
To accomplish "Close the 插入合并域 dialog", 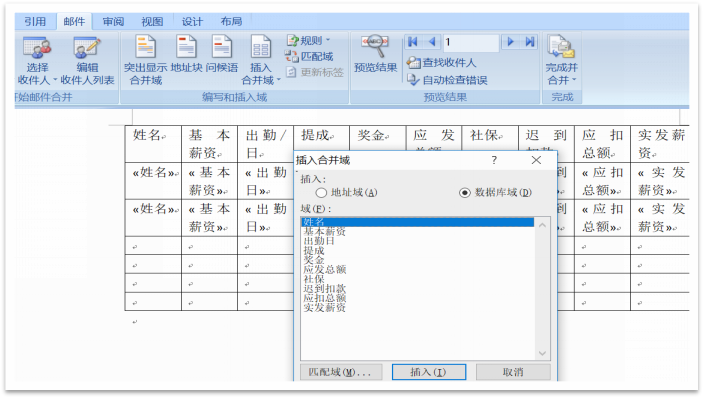I will coord(536,160).
